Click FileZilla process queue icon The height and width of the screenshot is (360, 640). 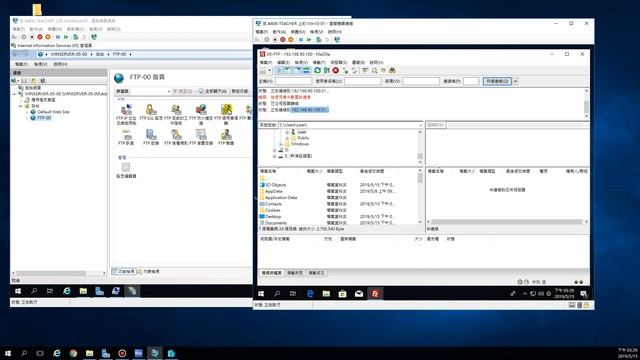[x=327, y=71]
